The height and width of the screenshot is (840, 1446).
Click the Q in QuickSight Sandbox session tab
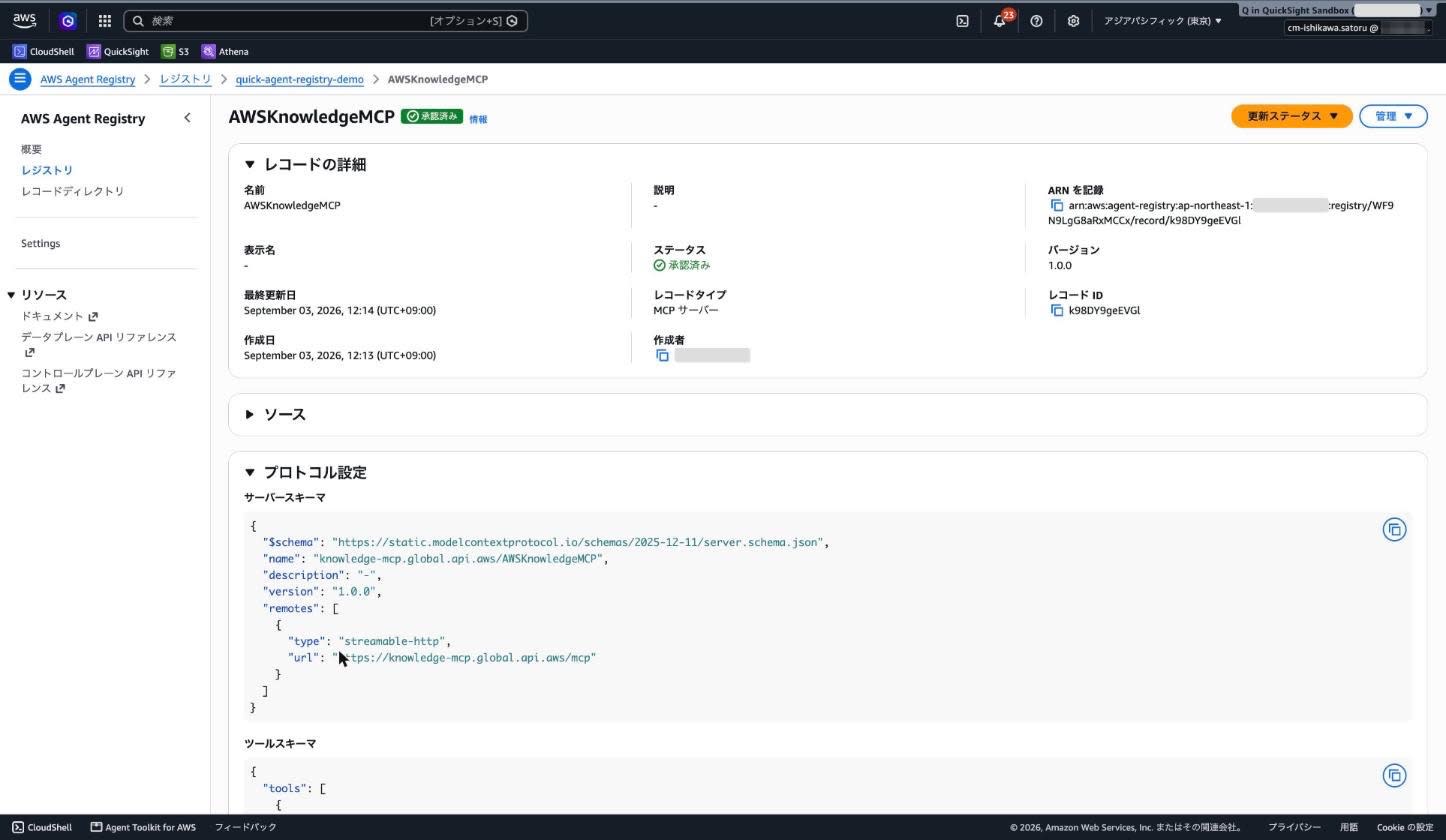point(1338,10)
